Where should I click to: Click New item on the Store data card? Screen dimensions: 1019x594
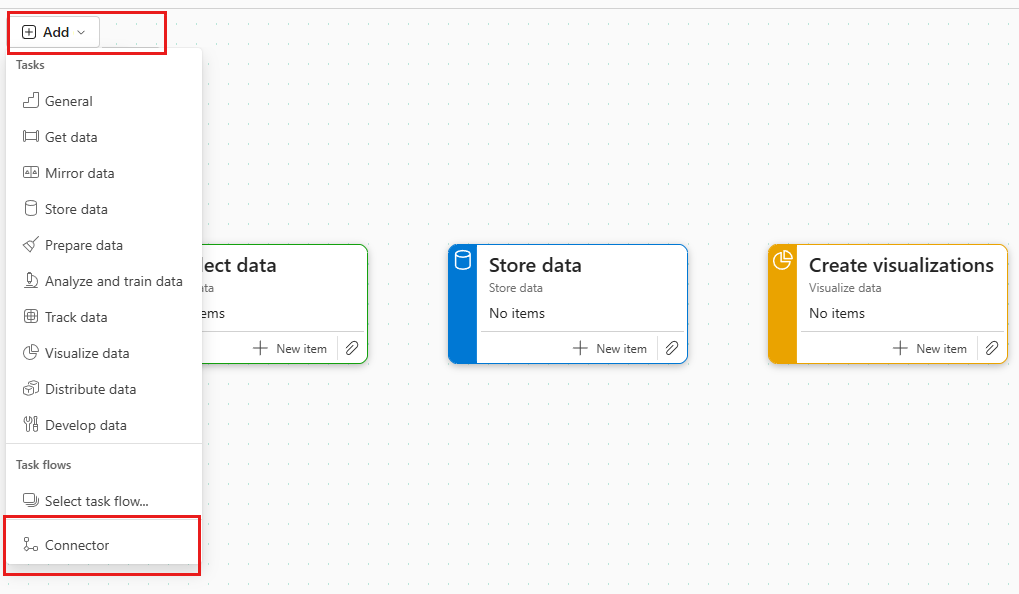(608, 347)
